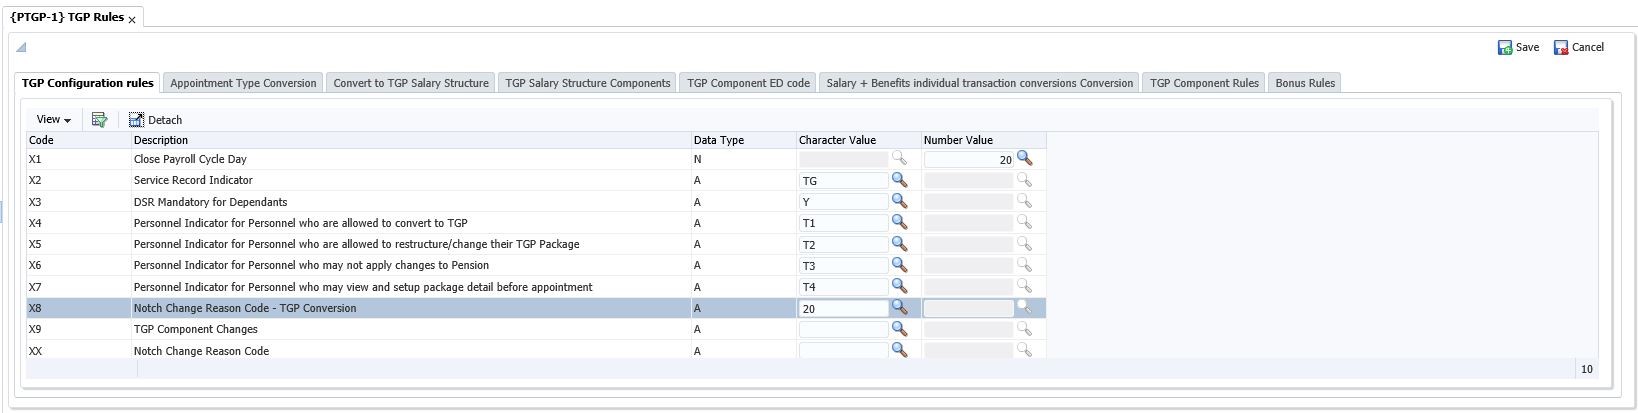Click the Character Value field for row X4
Screen dimensions: 1638x413
pos(843,223)
